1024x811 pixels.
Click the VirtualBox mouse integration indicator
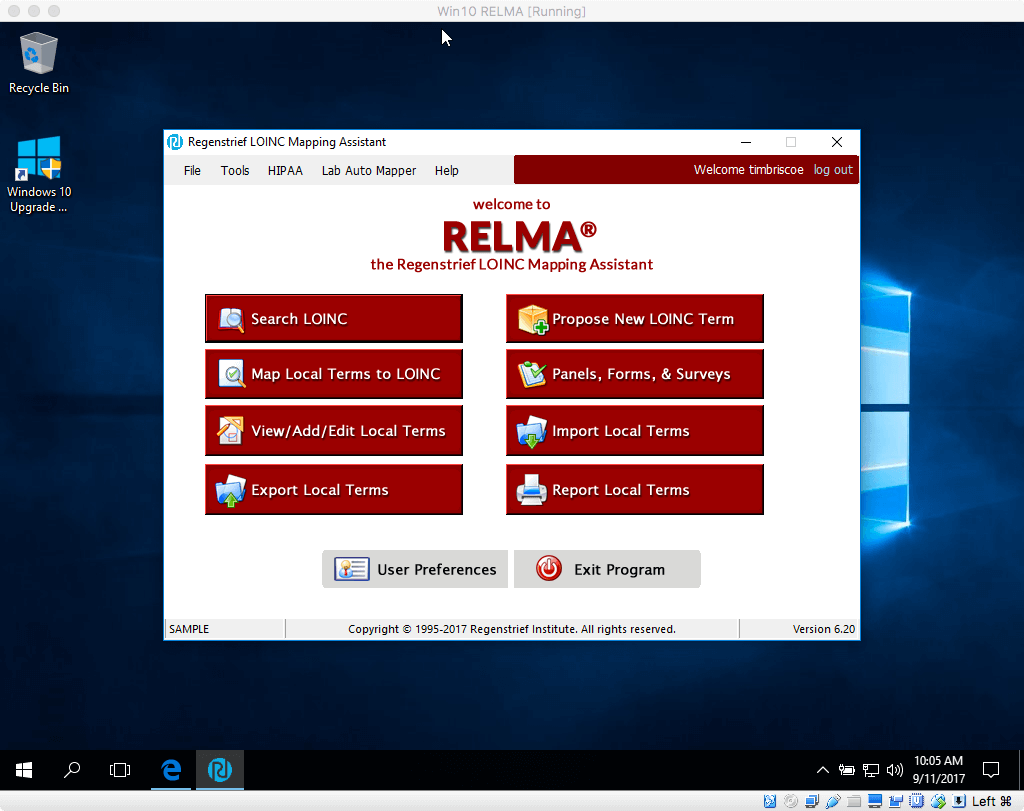coord(938,801)
